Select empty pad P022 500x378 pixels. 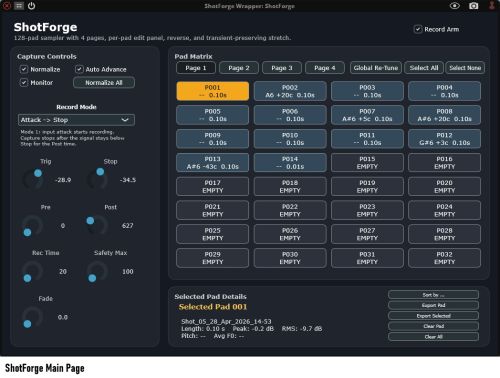[290, 210]
